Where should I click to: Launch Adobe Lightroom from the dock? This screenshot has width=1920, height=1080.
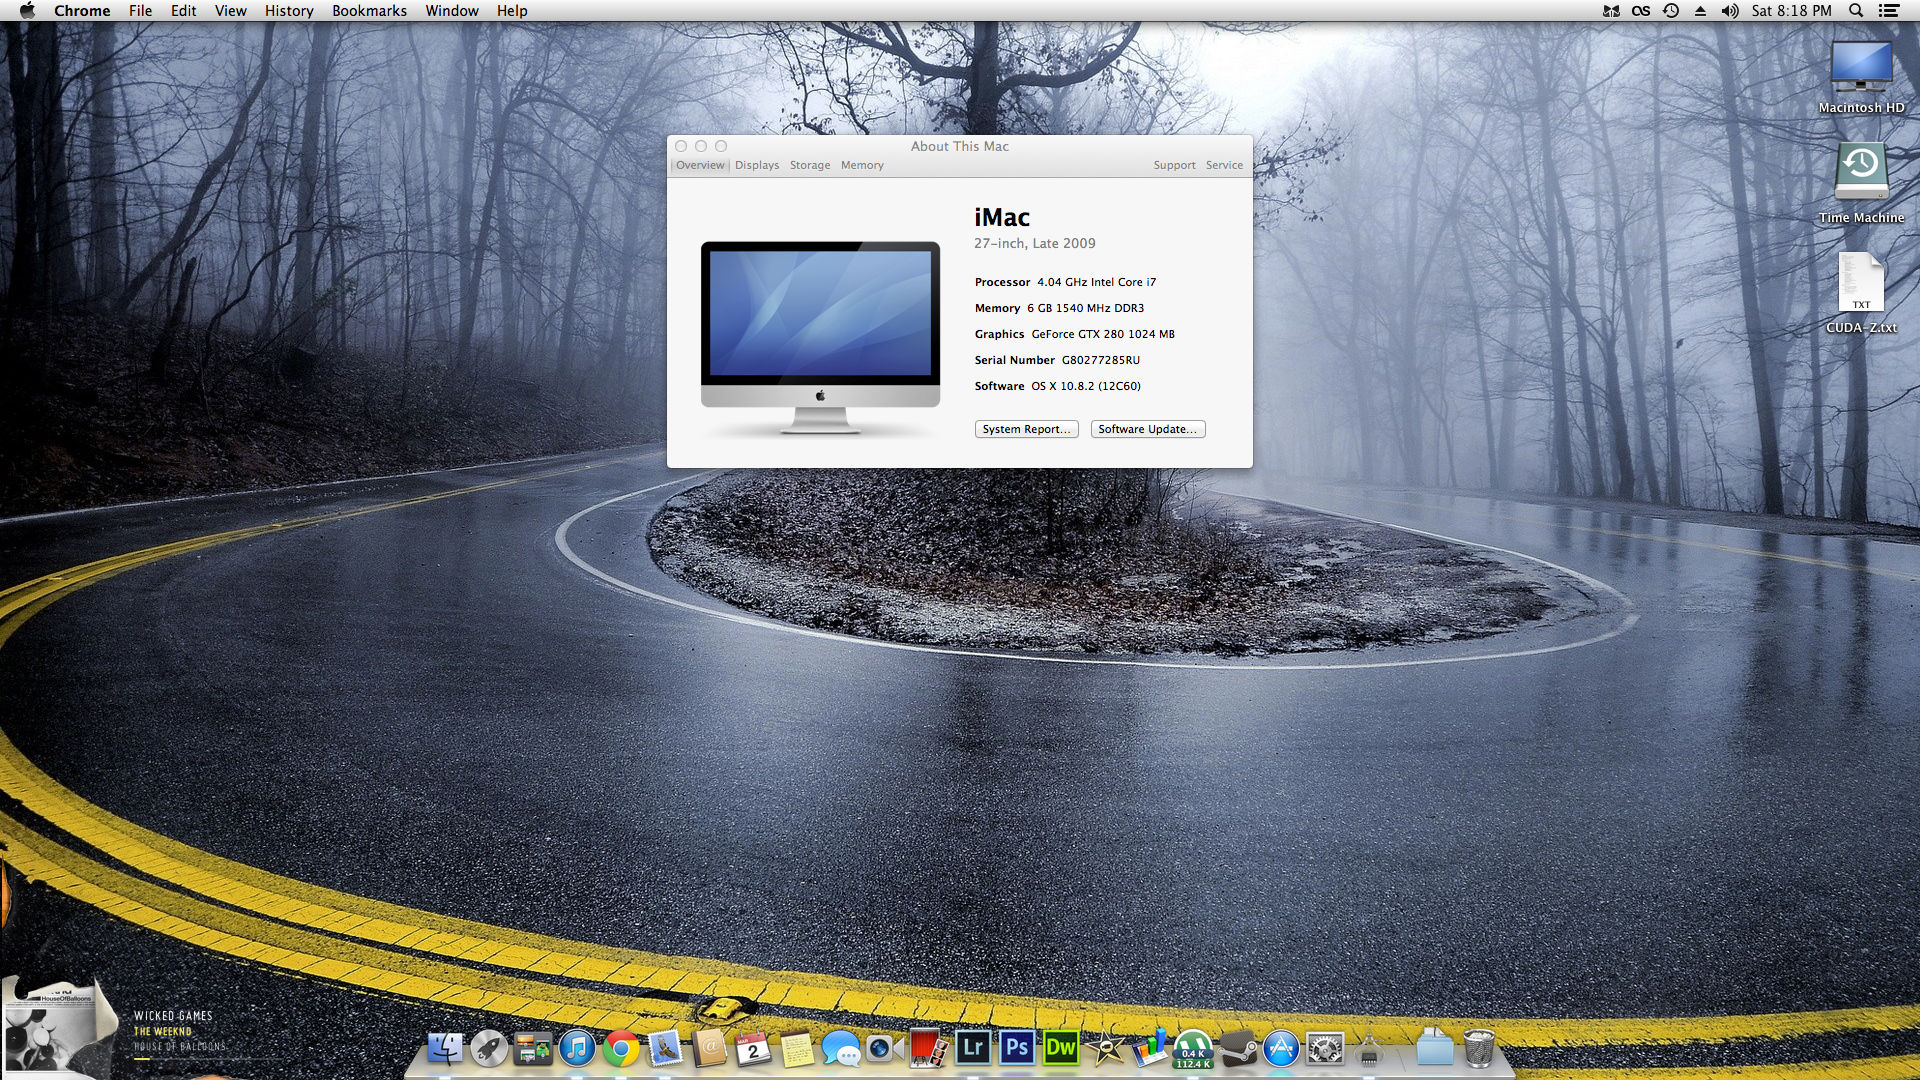[973, 1048]
